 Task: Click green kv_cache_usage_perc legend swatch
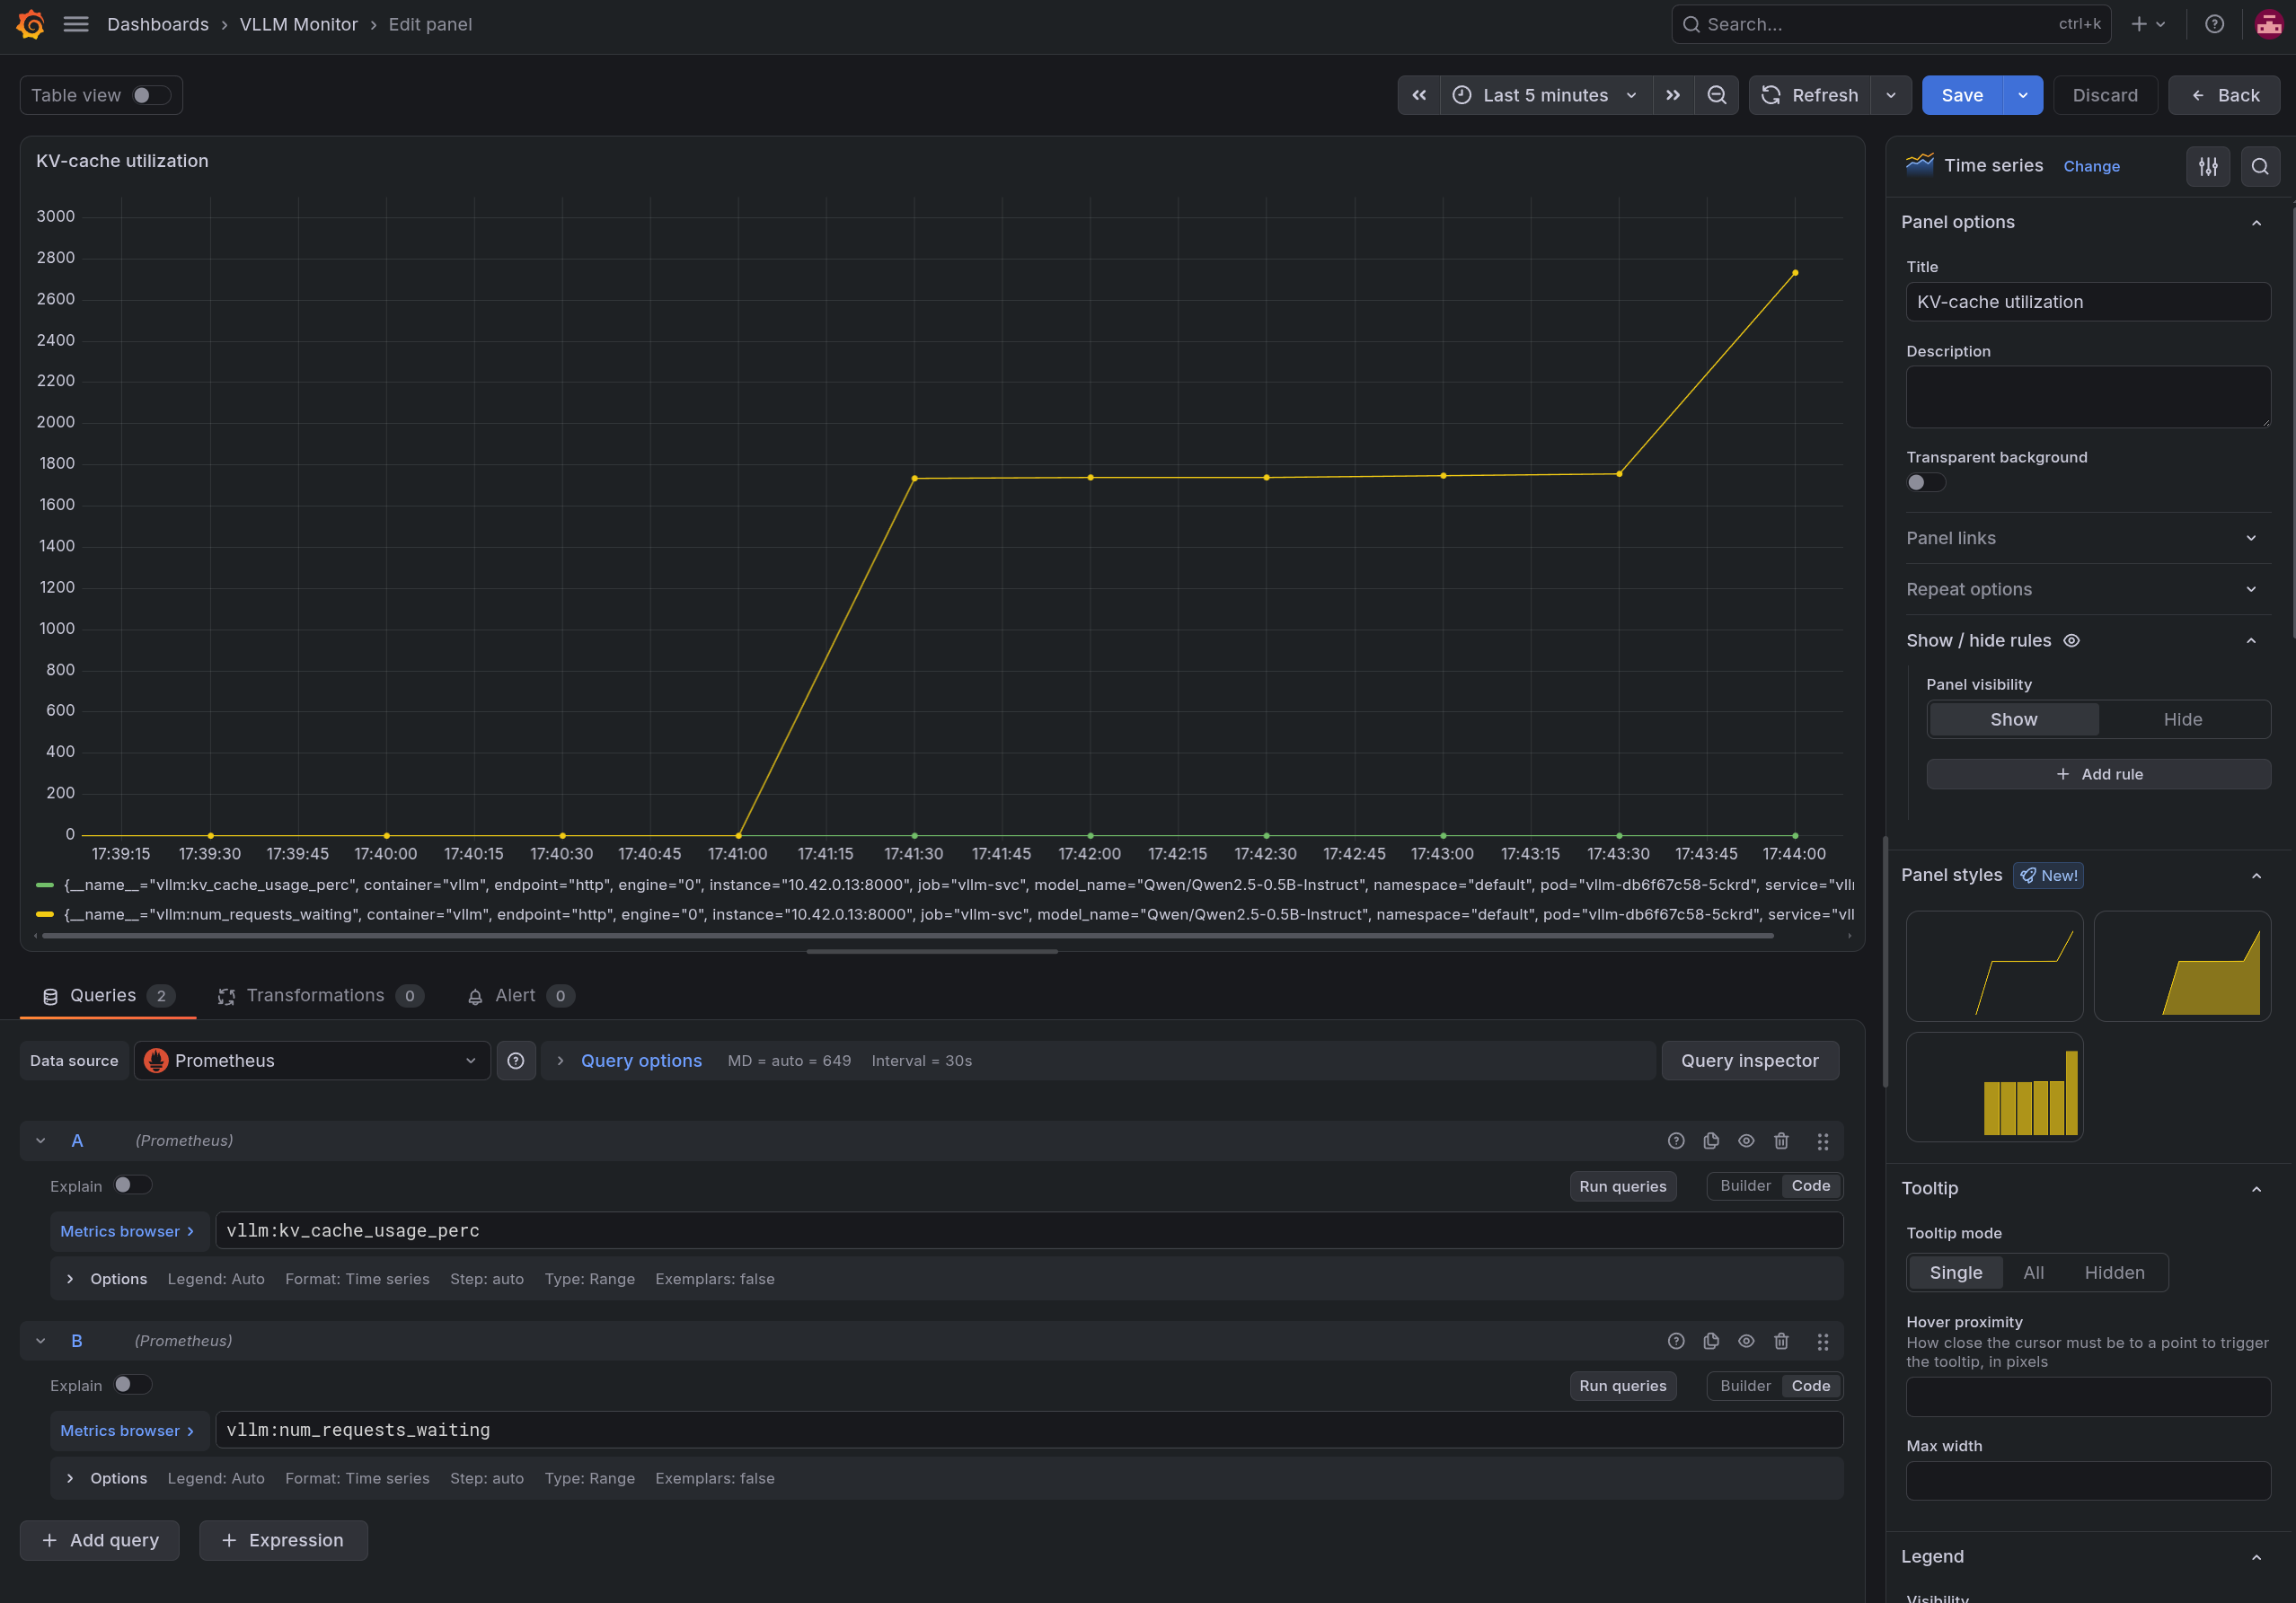(45, 885)
